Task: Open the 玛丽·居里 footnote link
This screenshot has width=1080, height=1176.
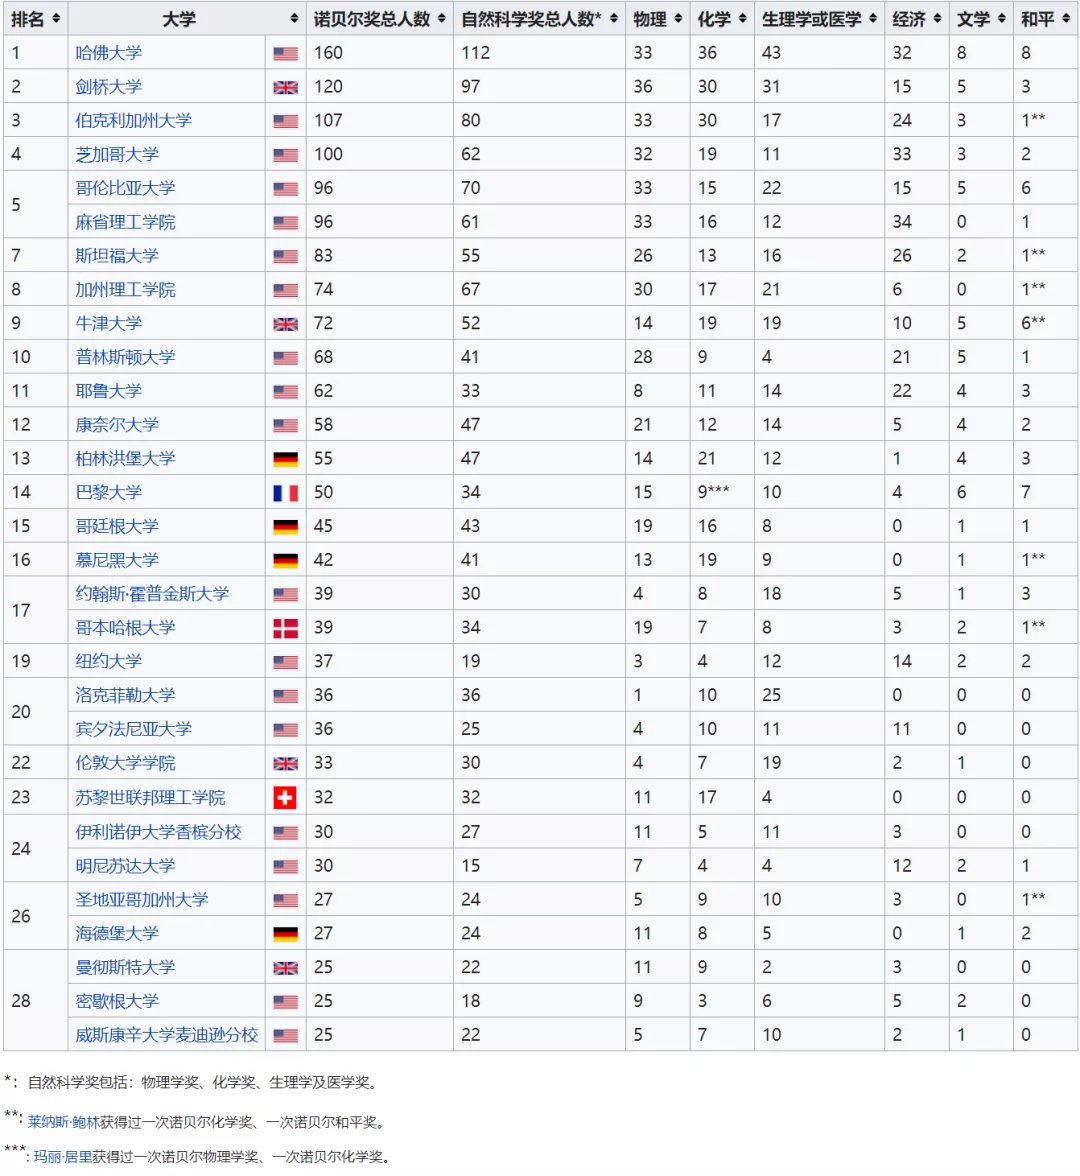Action: coord(63,1156)
